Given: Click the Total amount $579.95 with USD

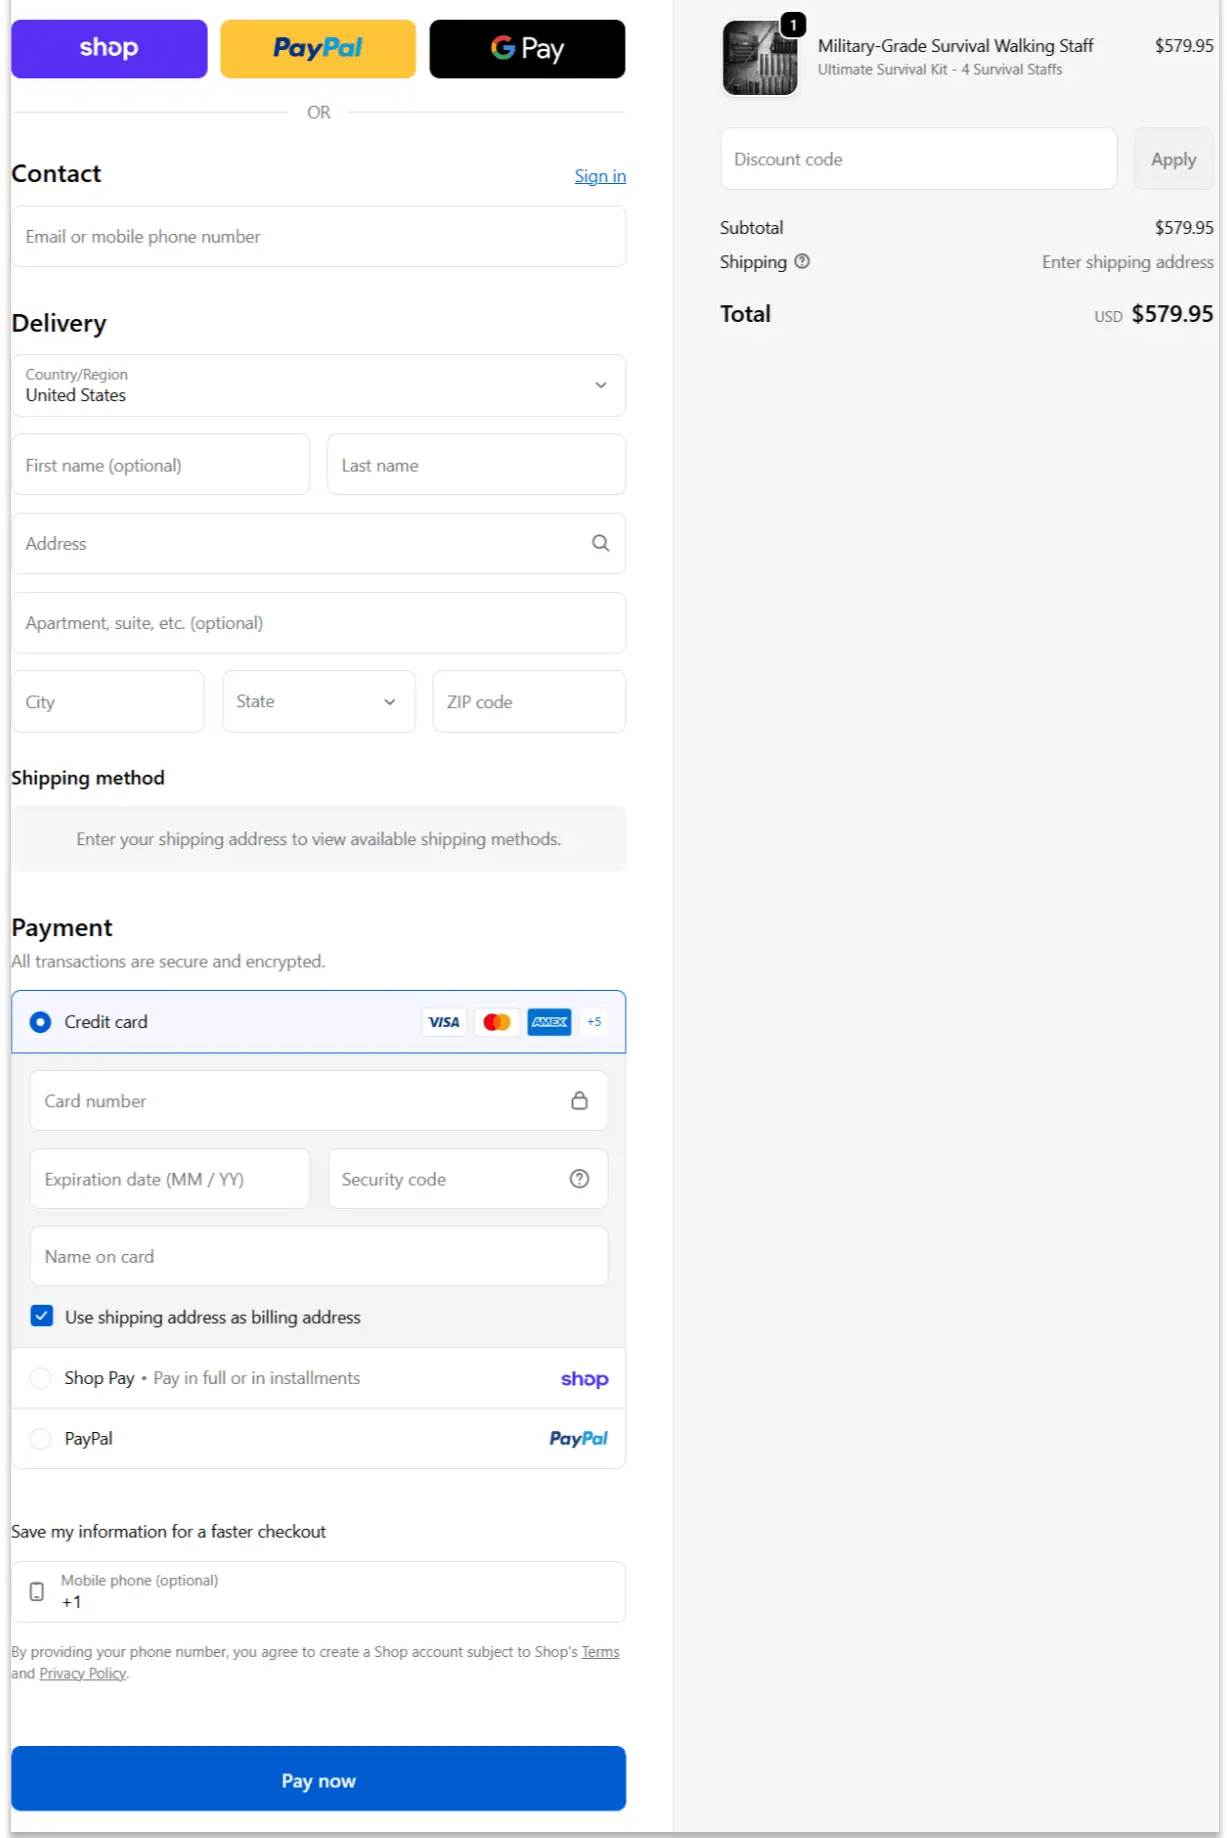Looking at the screenshot, I should (1153, 314).
